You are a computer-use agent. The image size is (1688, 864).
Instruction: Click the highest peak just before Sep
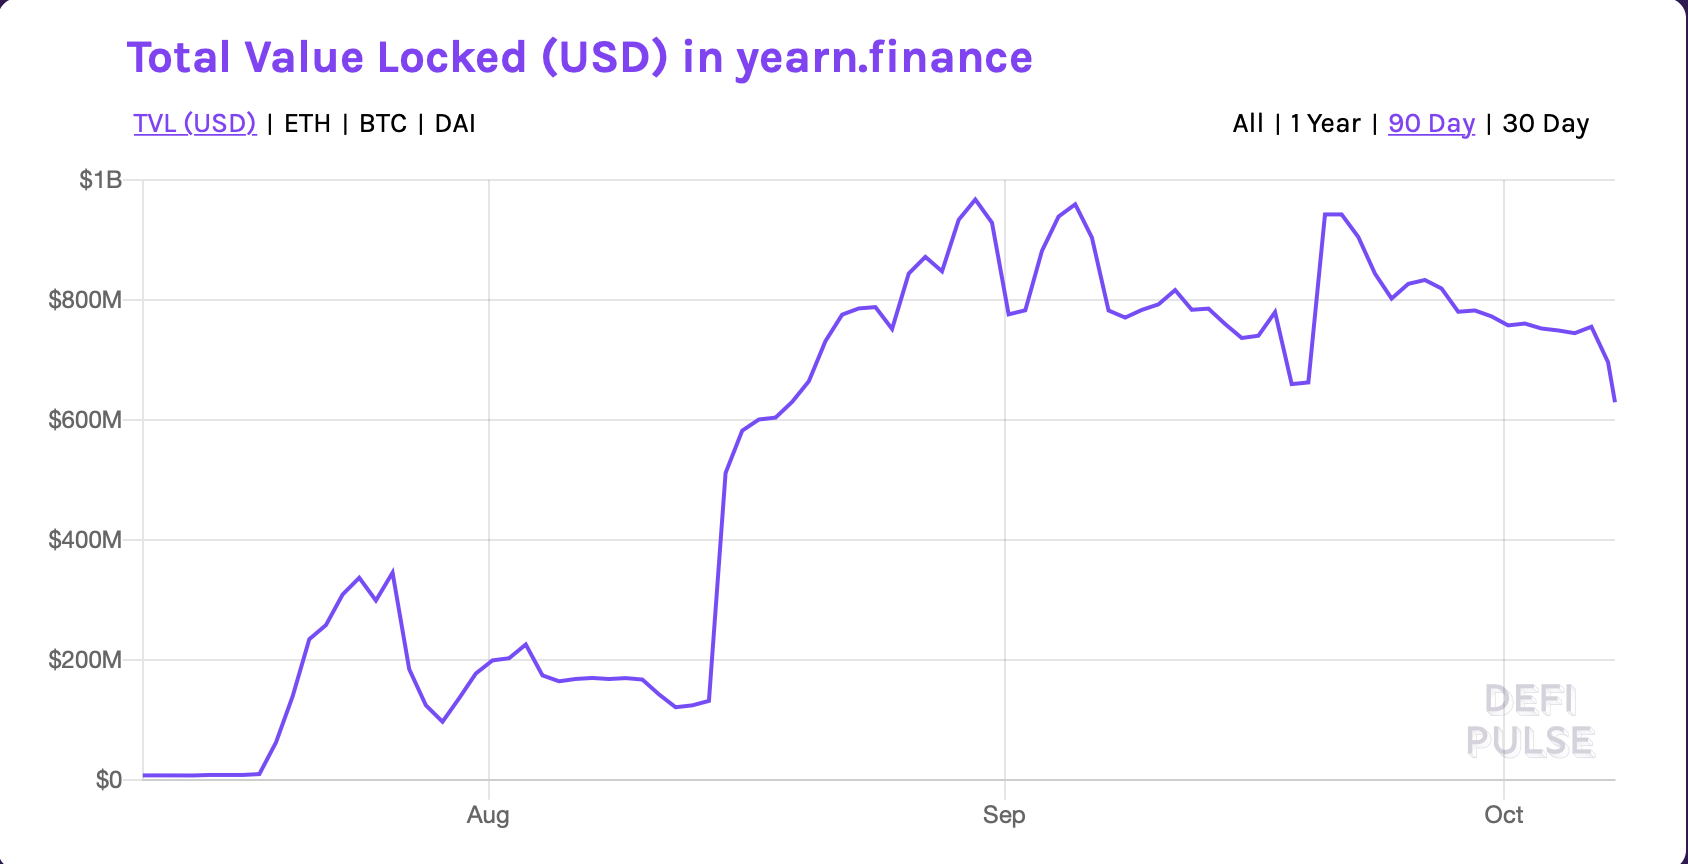point(976,200)
